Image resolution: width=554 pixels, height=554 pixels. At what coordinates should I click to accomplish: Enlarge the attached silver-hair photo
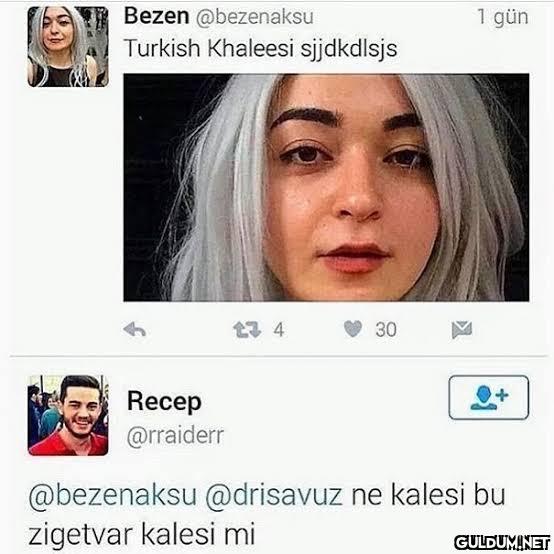326,187
